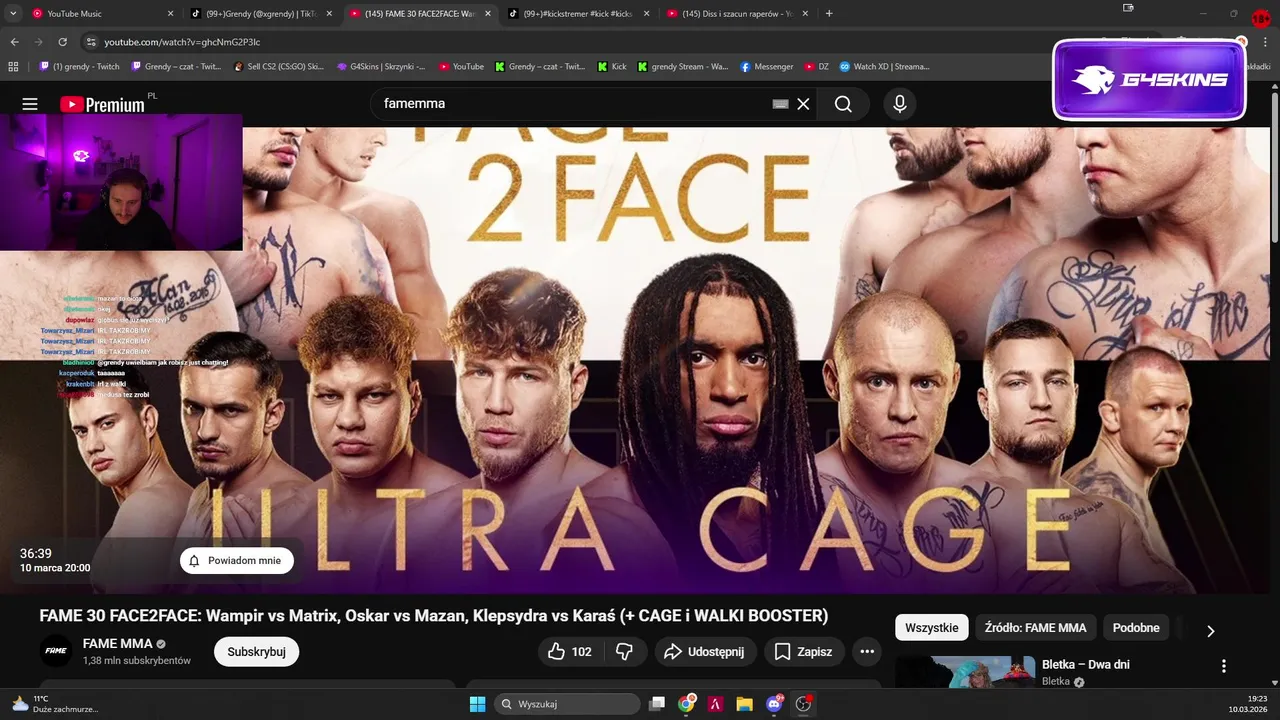
Task: Switch to the Grendy TikTok tab
Action: (260, 14)
